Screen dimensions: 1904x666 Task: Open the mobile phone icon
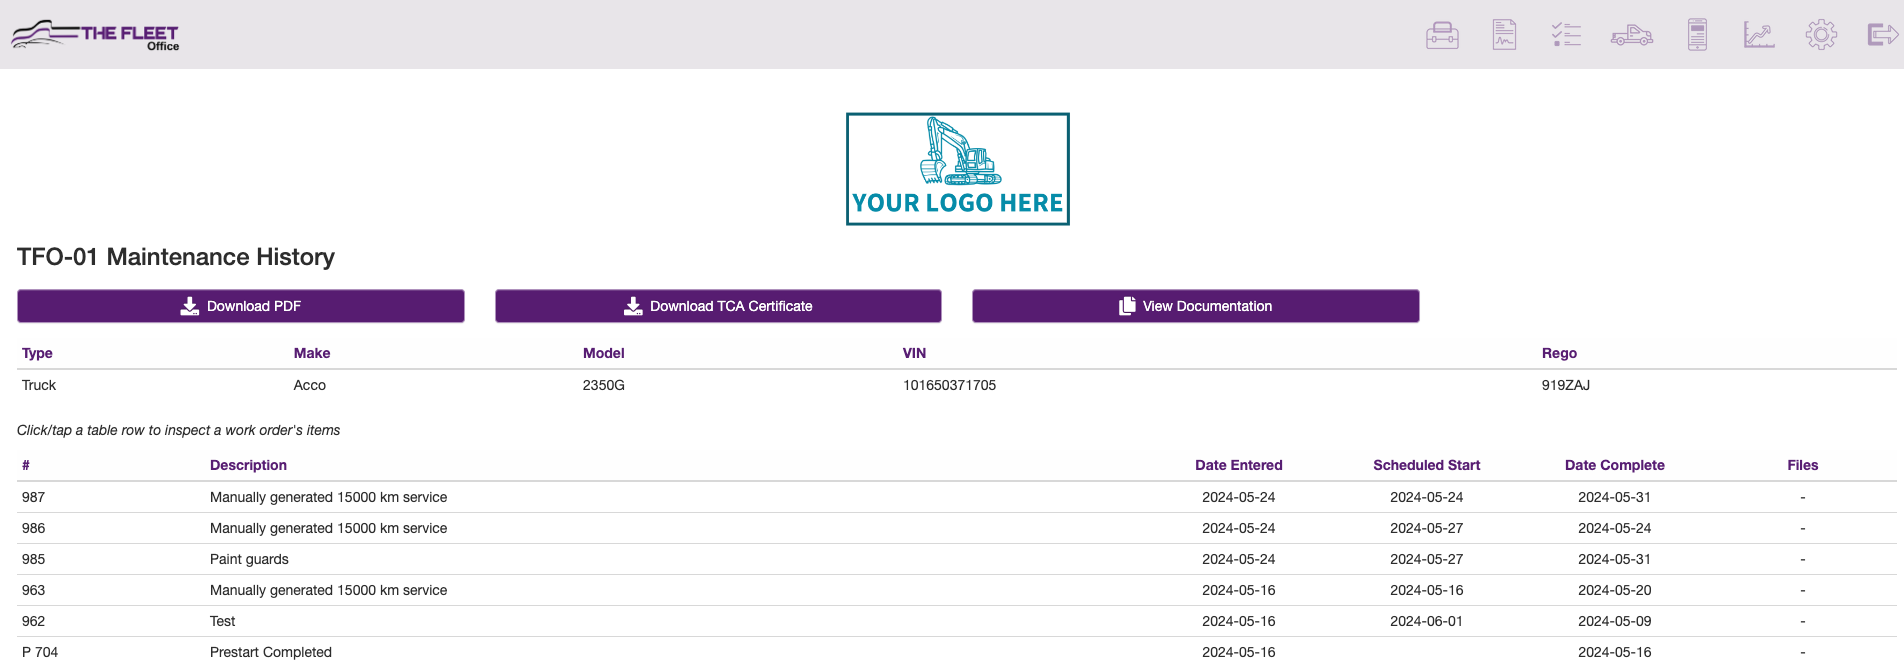1697,35
